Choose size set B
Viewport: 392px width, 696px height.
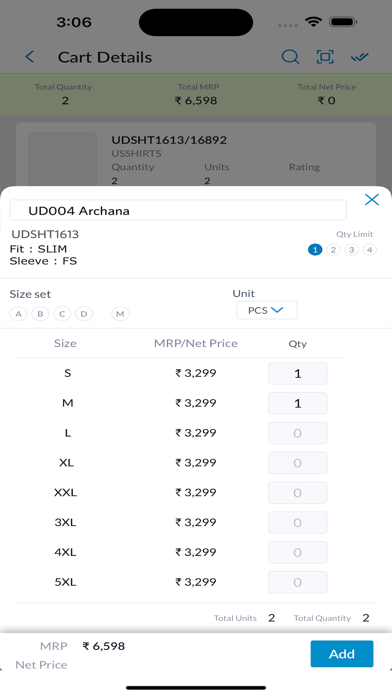(x=40, y=314)
